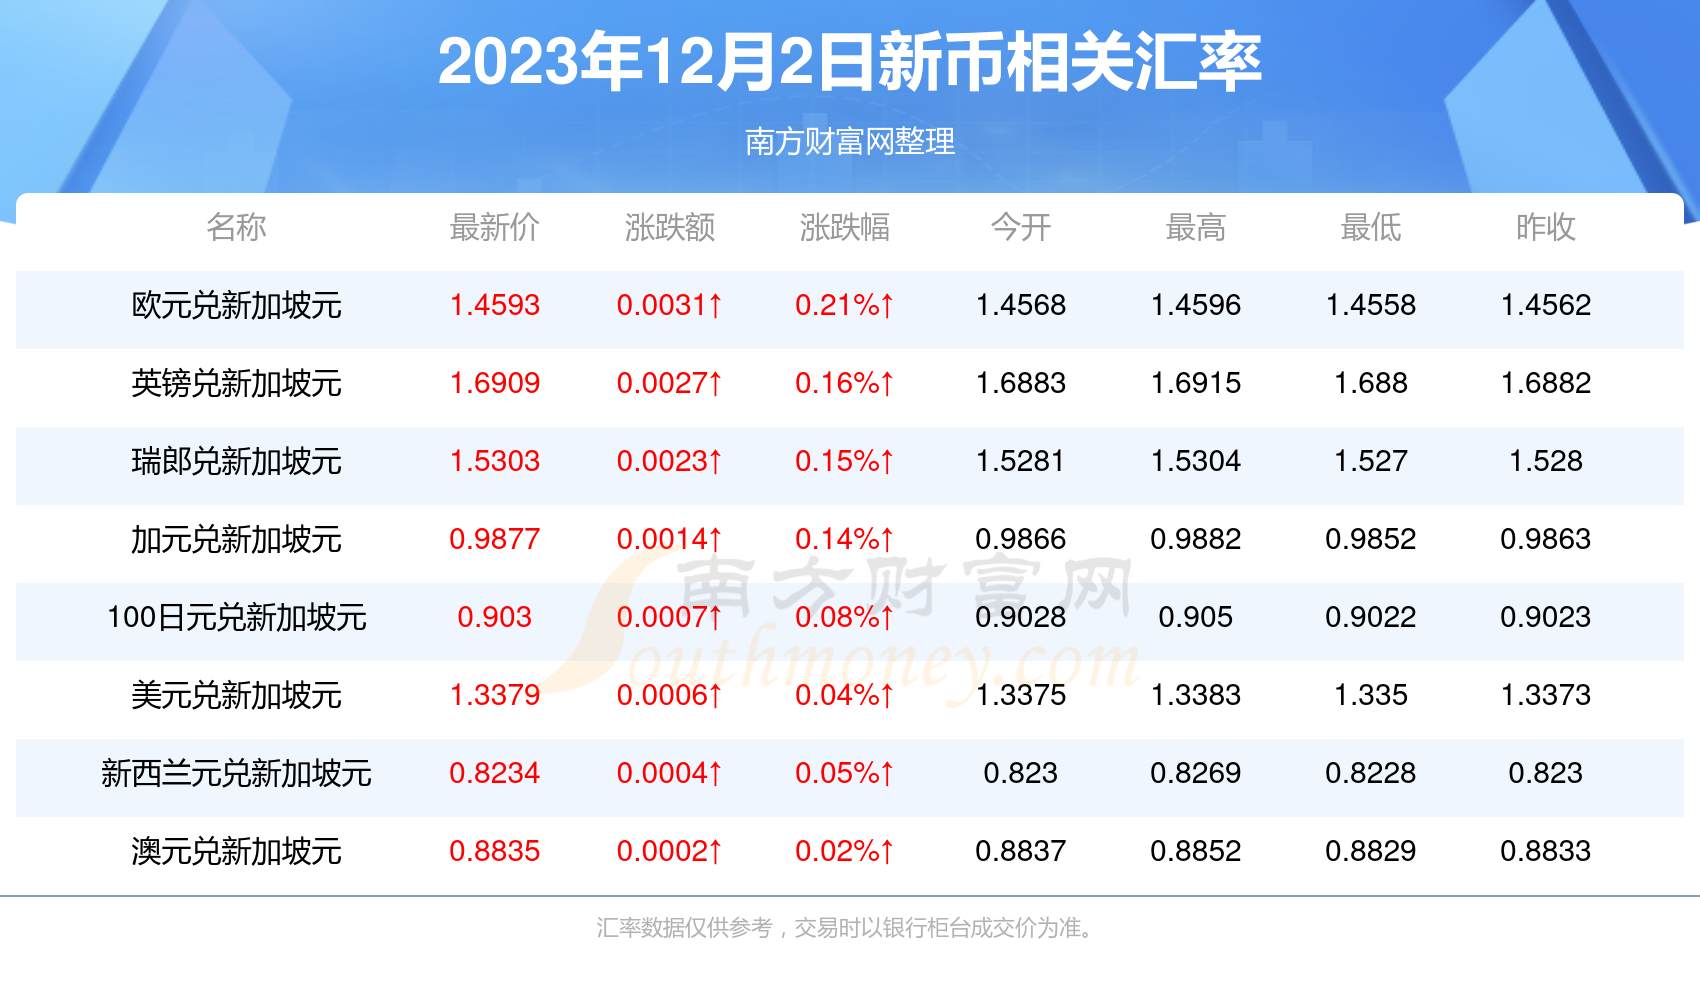
Task: Click the change amount 0.0023↑
Action: (x=670, y=461)
